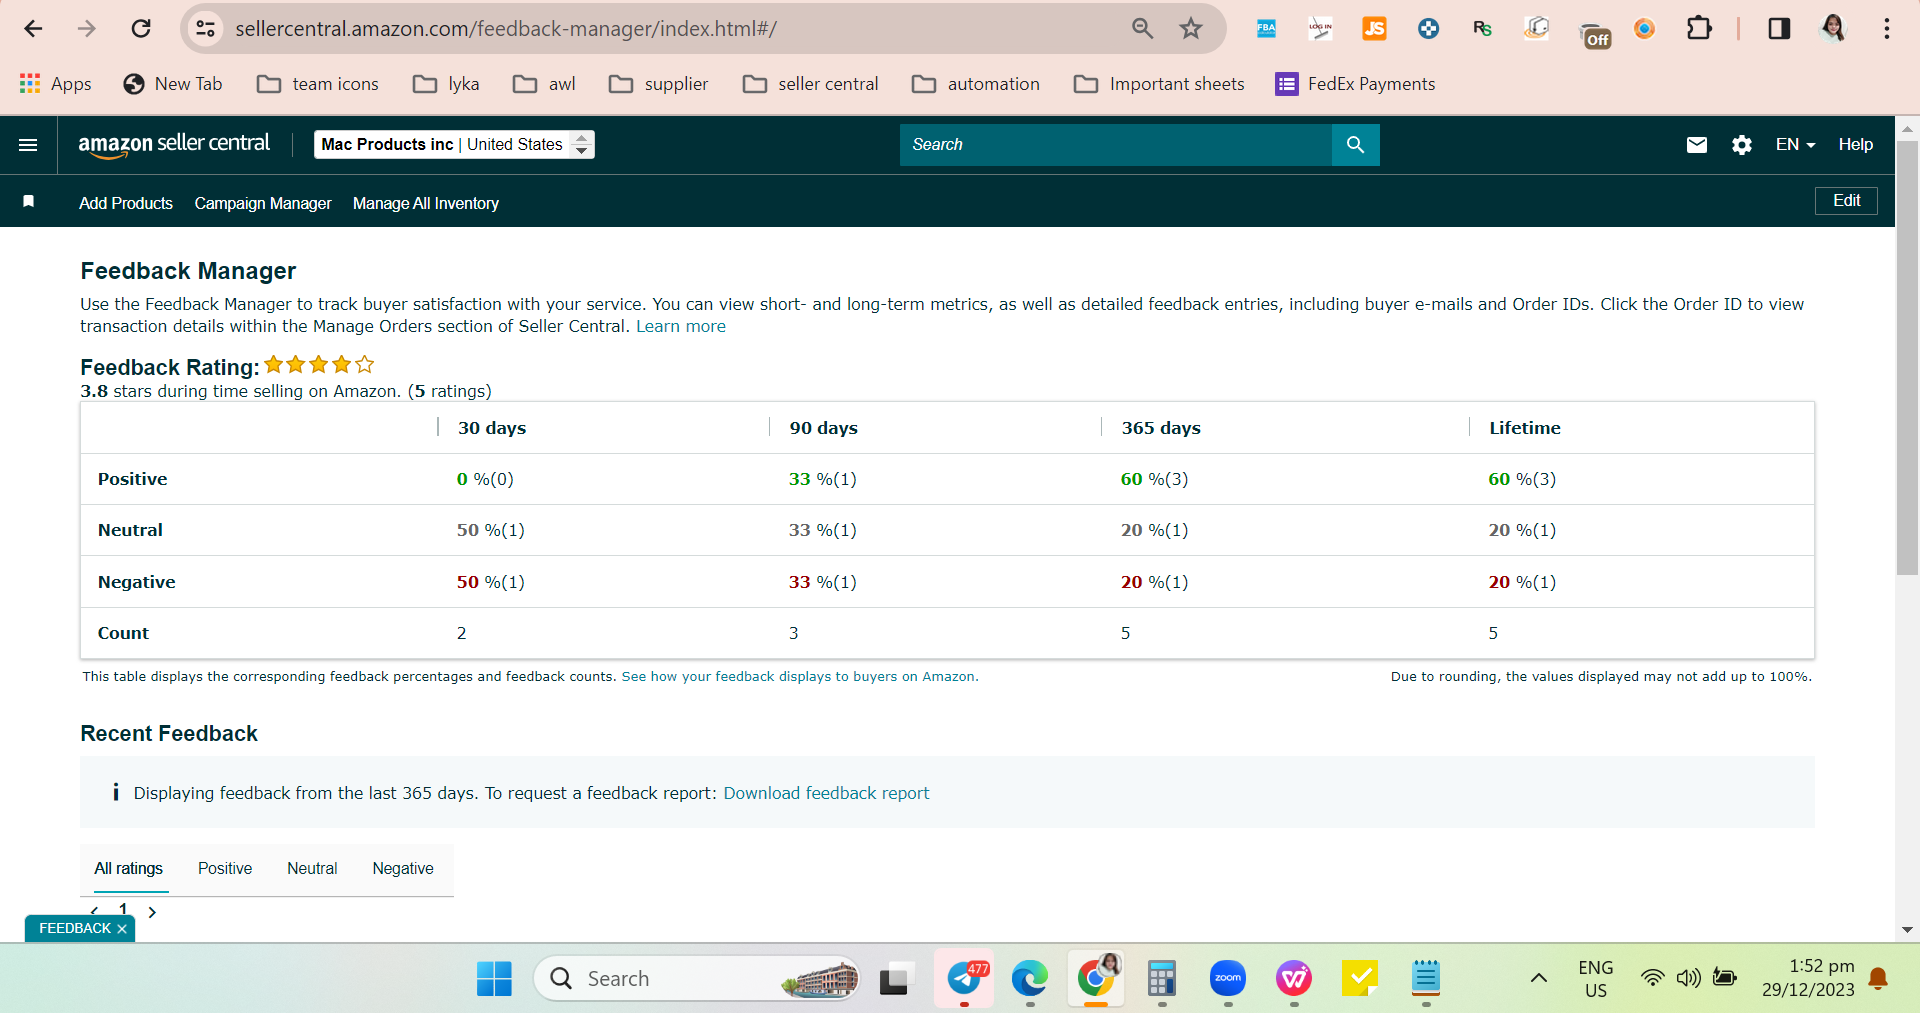Open the notification bell in system tray

[1879, 979]
